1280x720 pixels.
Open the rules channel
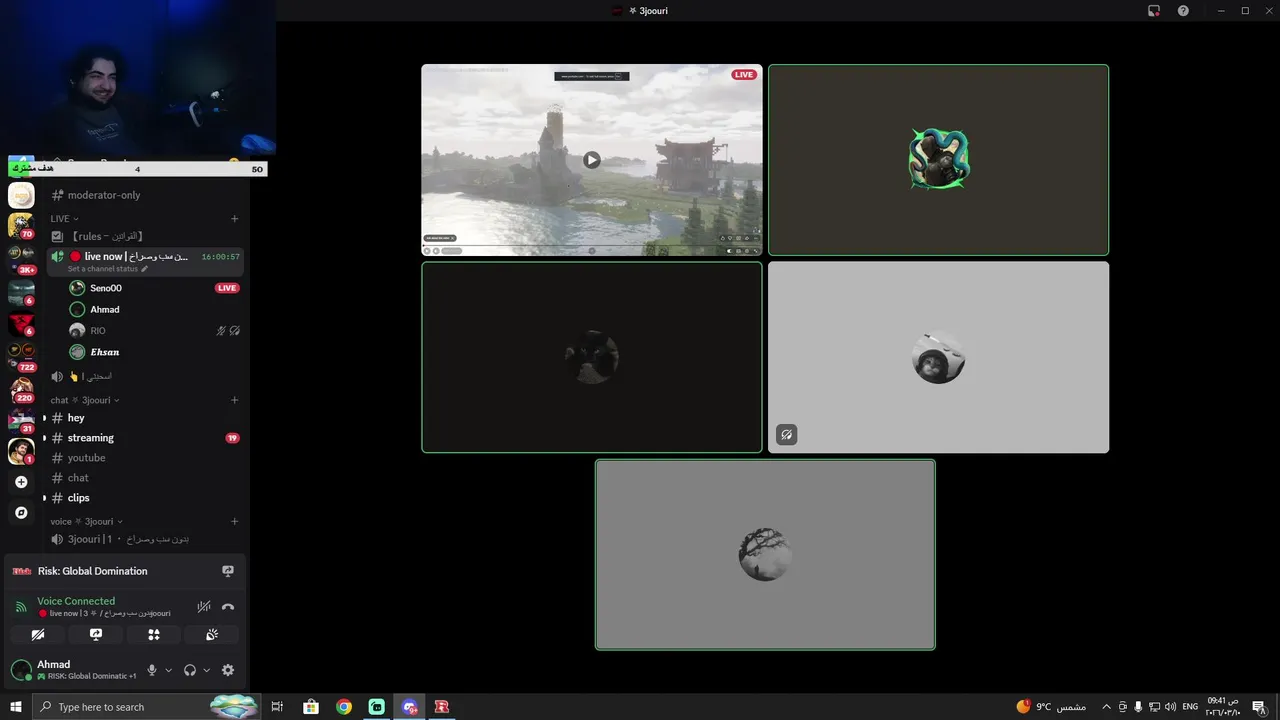point(146,236)
